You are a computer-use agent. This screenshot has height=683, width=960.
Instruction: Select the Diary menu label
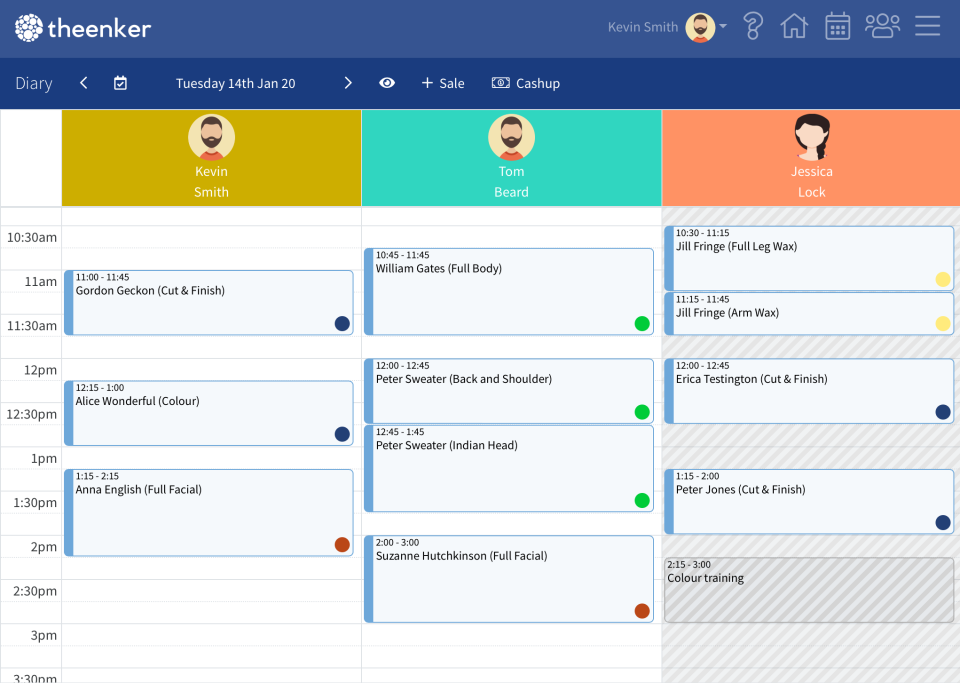click(33, 83)
